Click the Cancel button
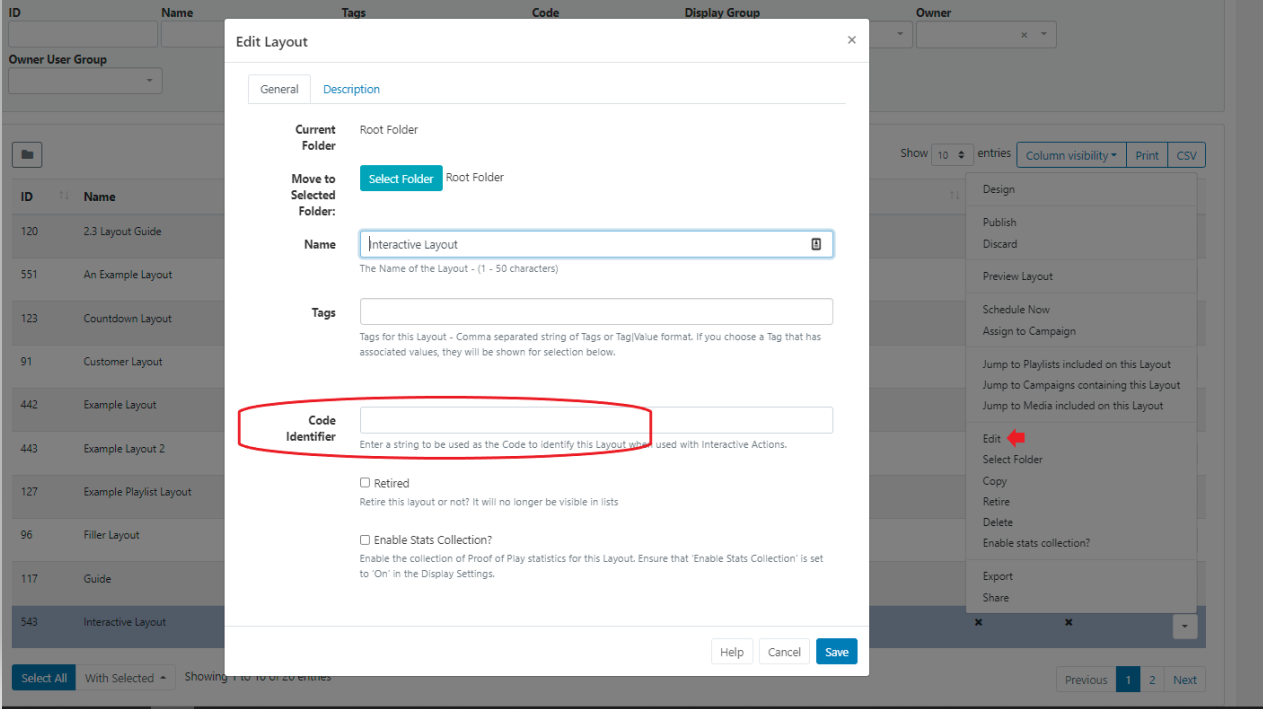This screenshot has width=1263, height=709. pos(784,652)
